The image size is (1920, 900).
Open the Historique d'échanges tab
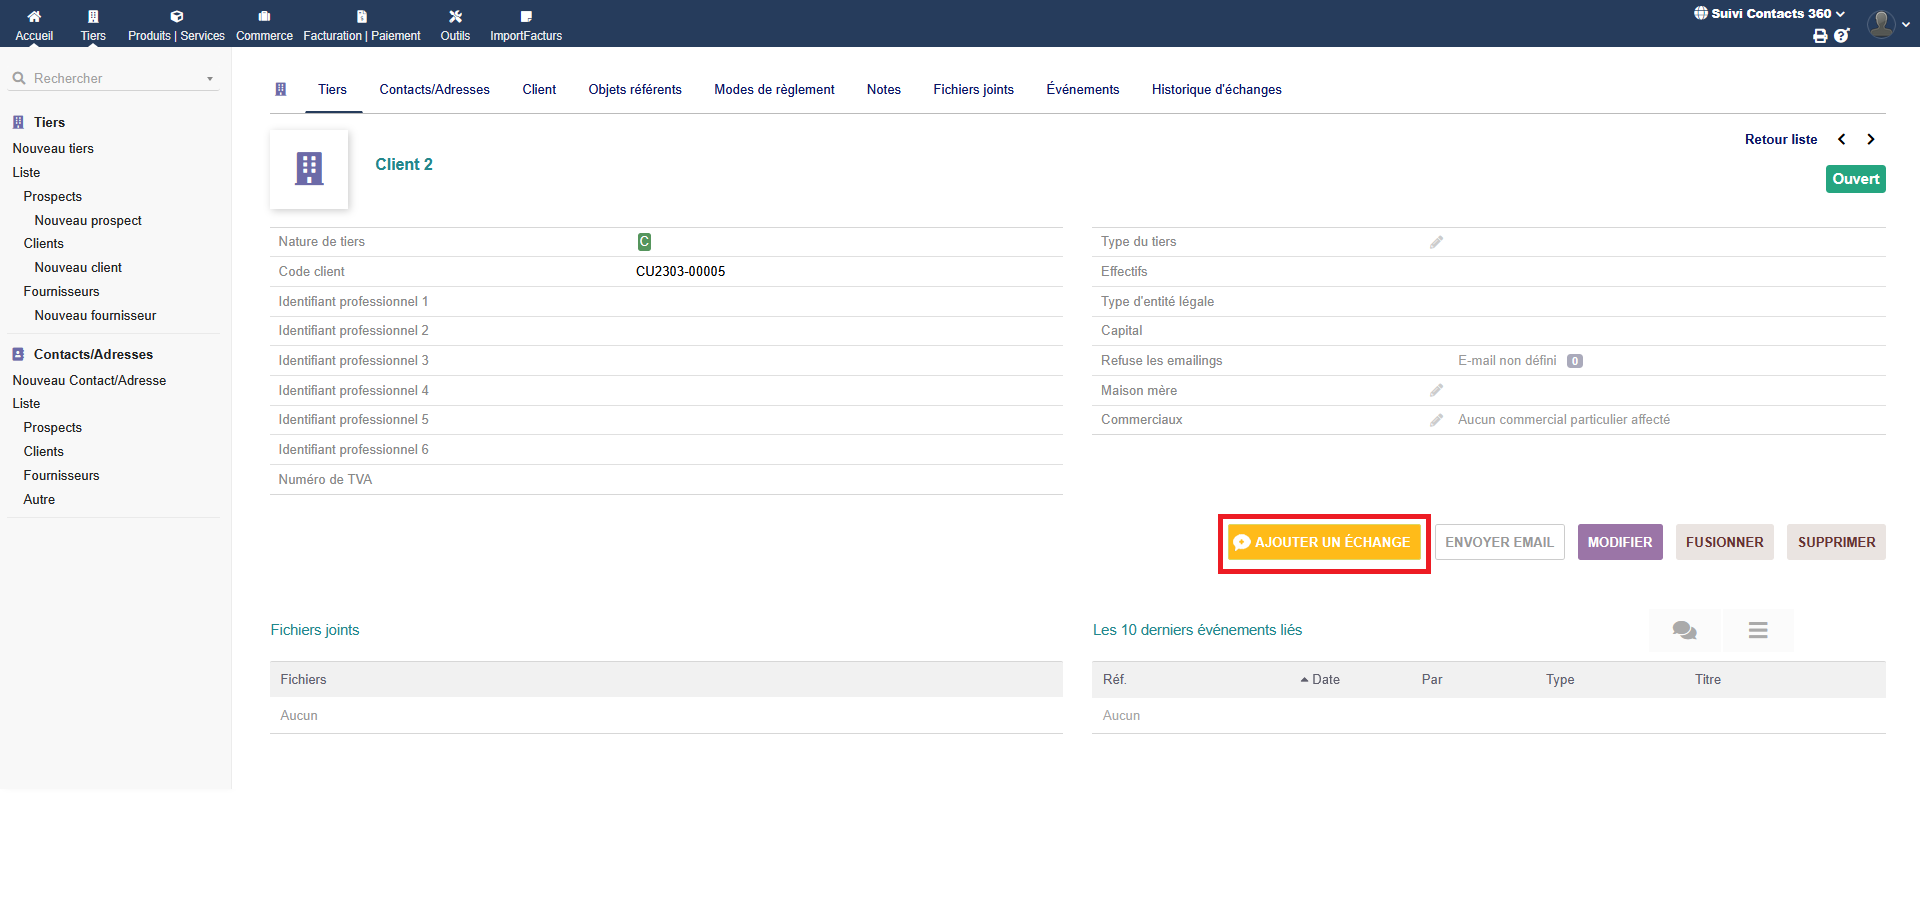pyautogui.click(x=1216, y=90)
